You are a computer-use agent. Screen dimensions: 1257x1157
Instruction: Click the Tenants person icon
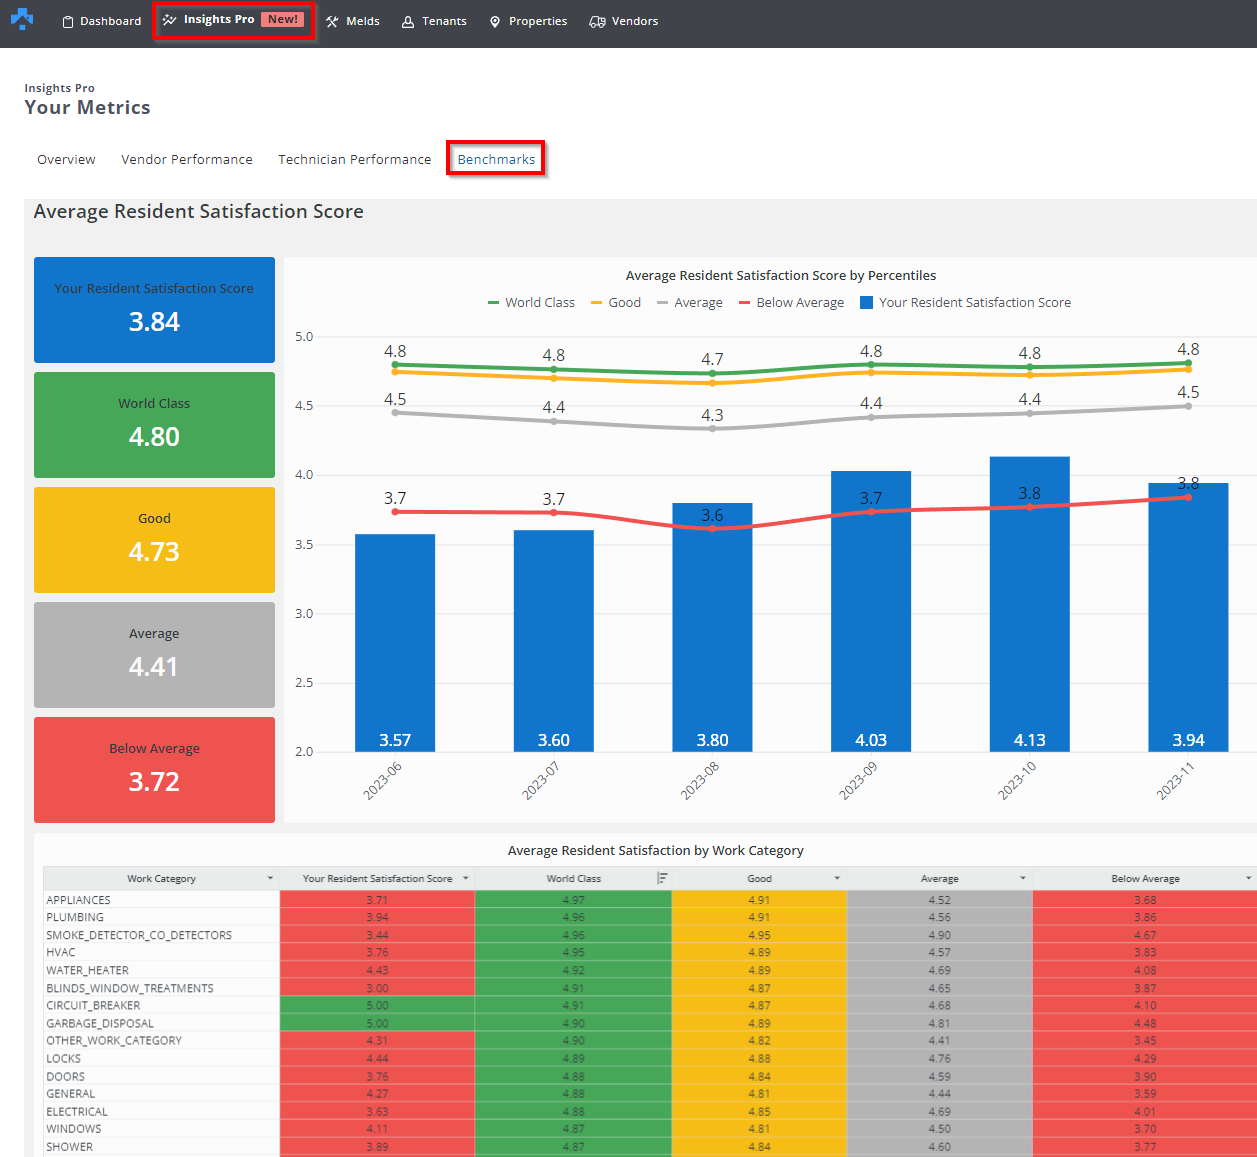point(408,21)
